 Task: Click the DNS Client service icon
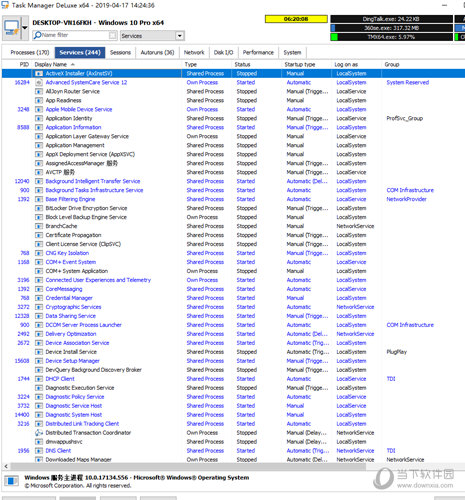pyautogui.click(x=39, y=451)
